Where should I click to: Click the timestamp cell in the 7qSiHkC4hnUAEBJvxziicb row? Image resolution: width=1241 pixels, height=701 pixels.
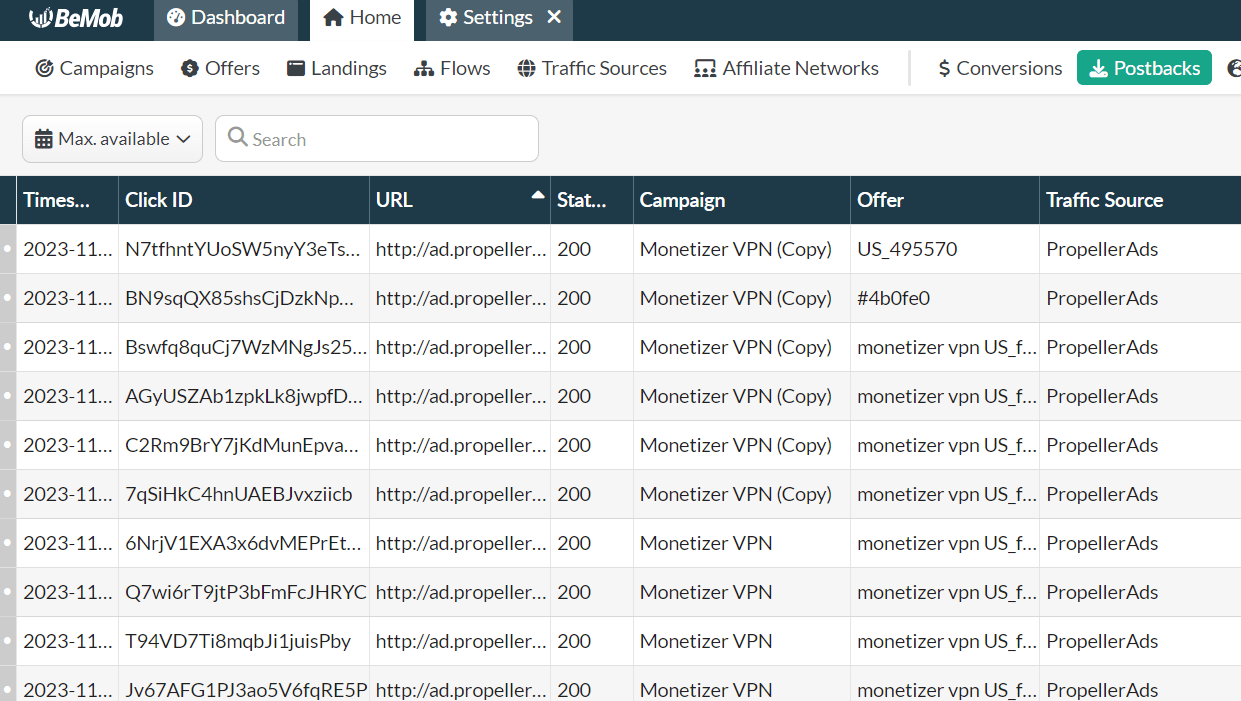[67, 494]
